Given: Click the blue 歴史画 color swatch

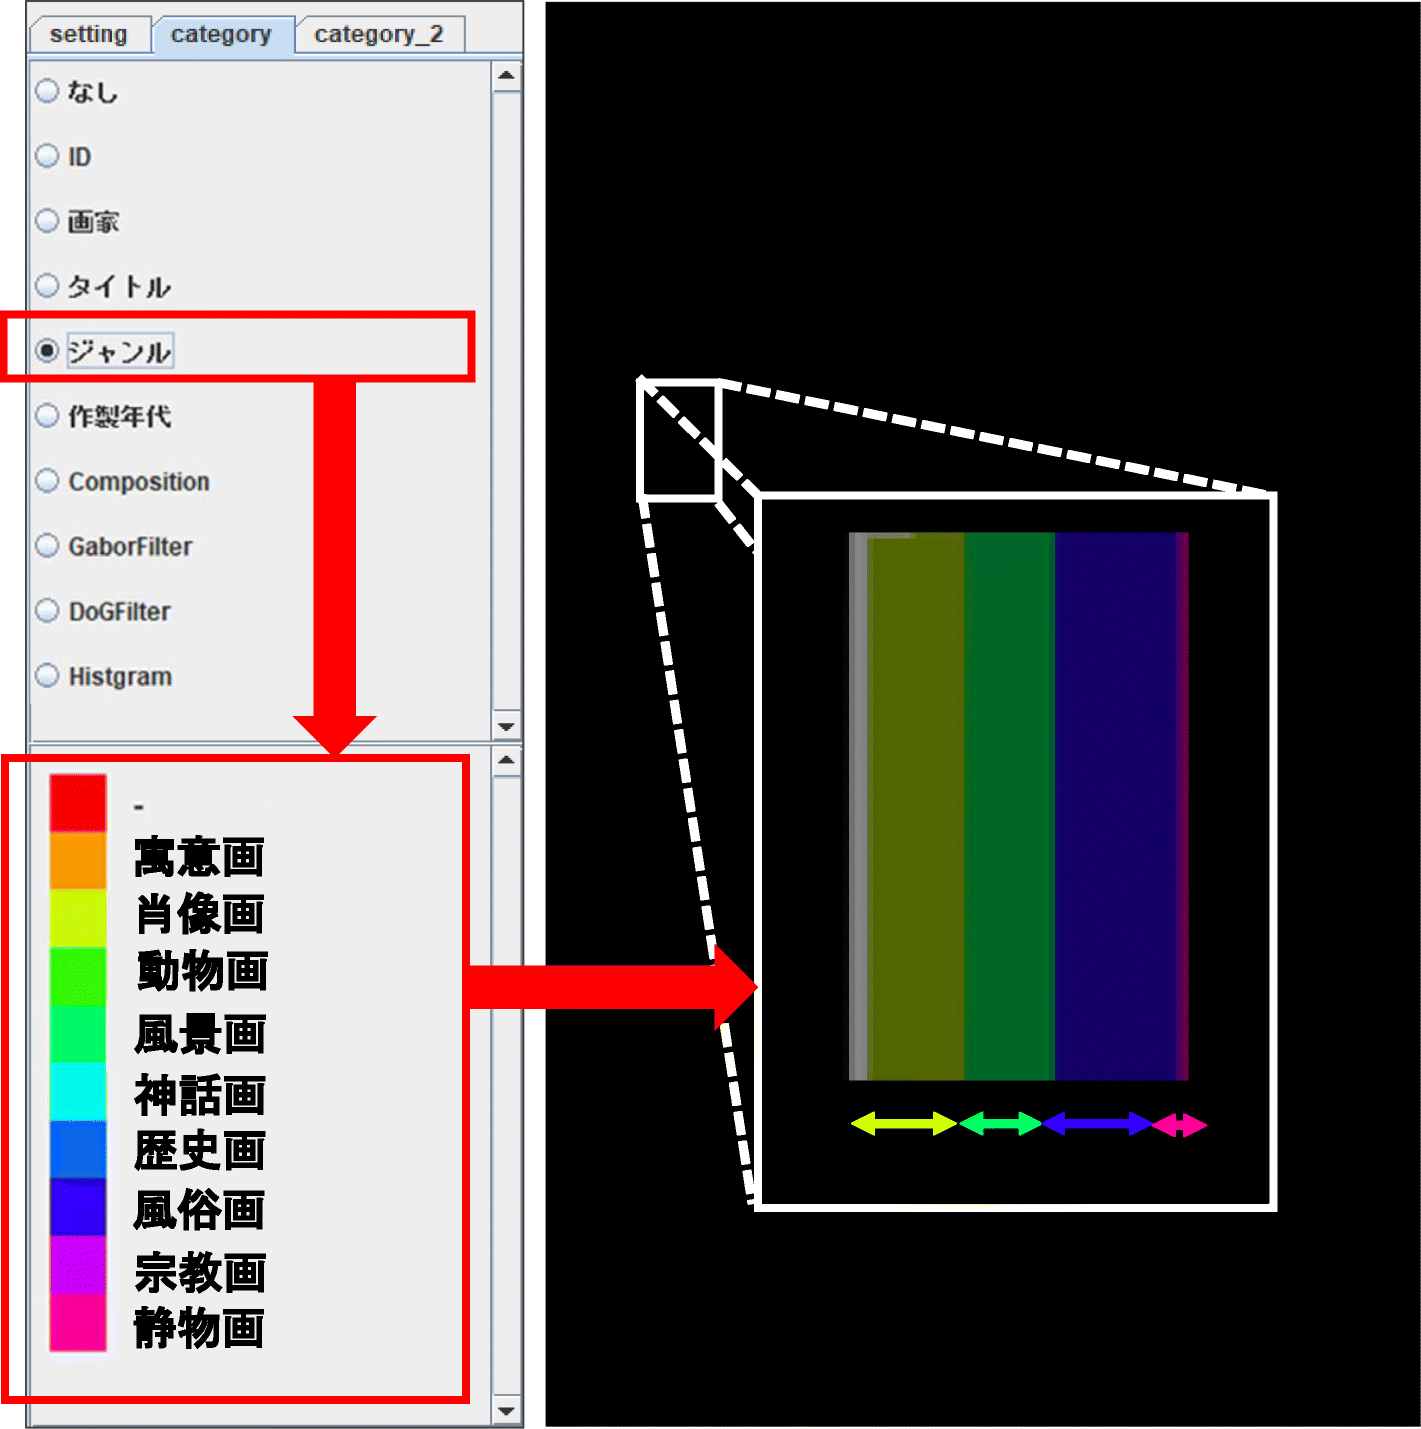Looking at the screenshot, I should [78, 1150].
